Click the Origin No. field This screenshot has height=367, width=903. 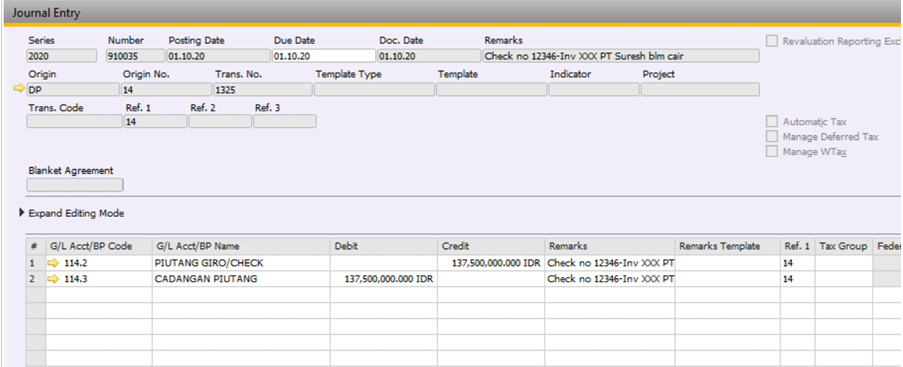tap(166, 89)
